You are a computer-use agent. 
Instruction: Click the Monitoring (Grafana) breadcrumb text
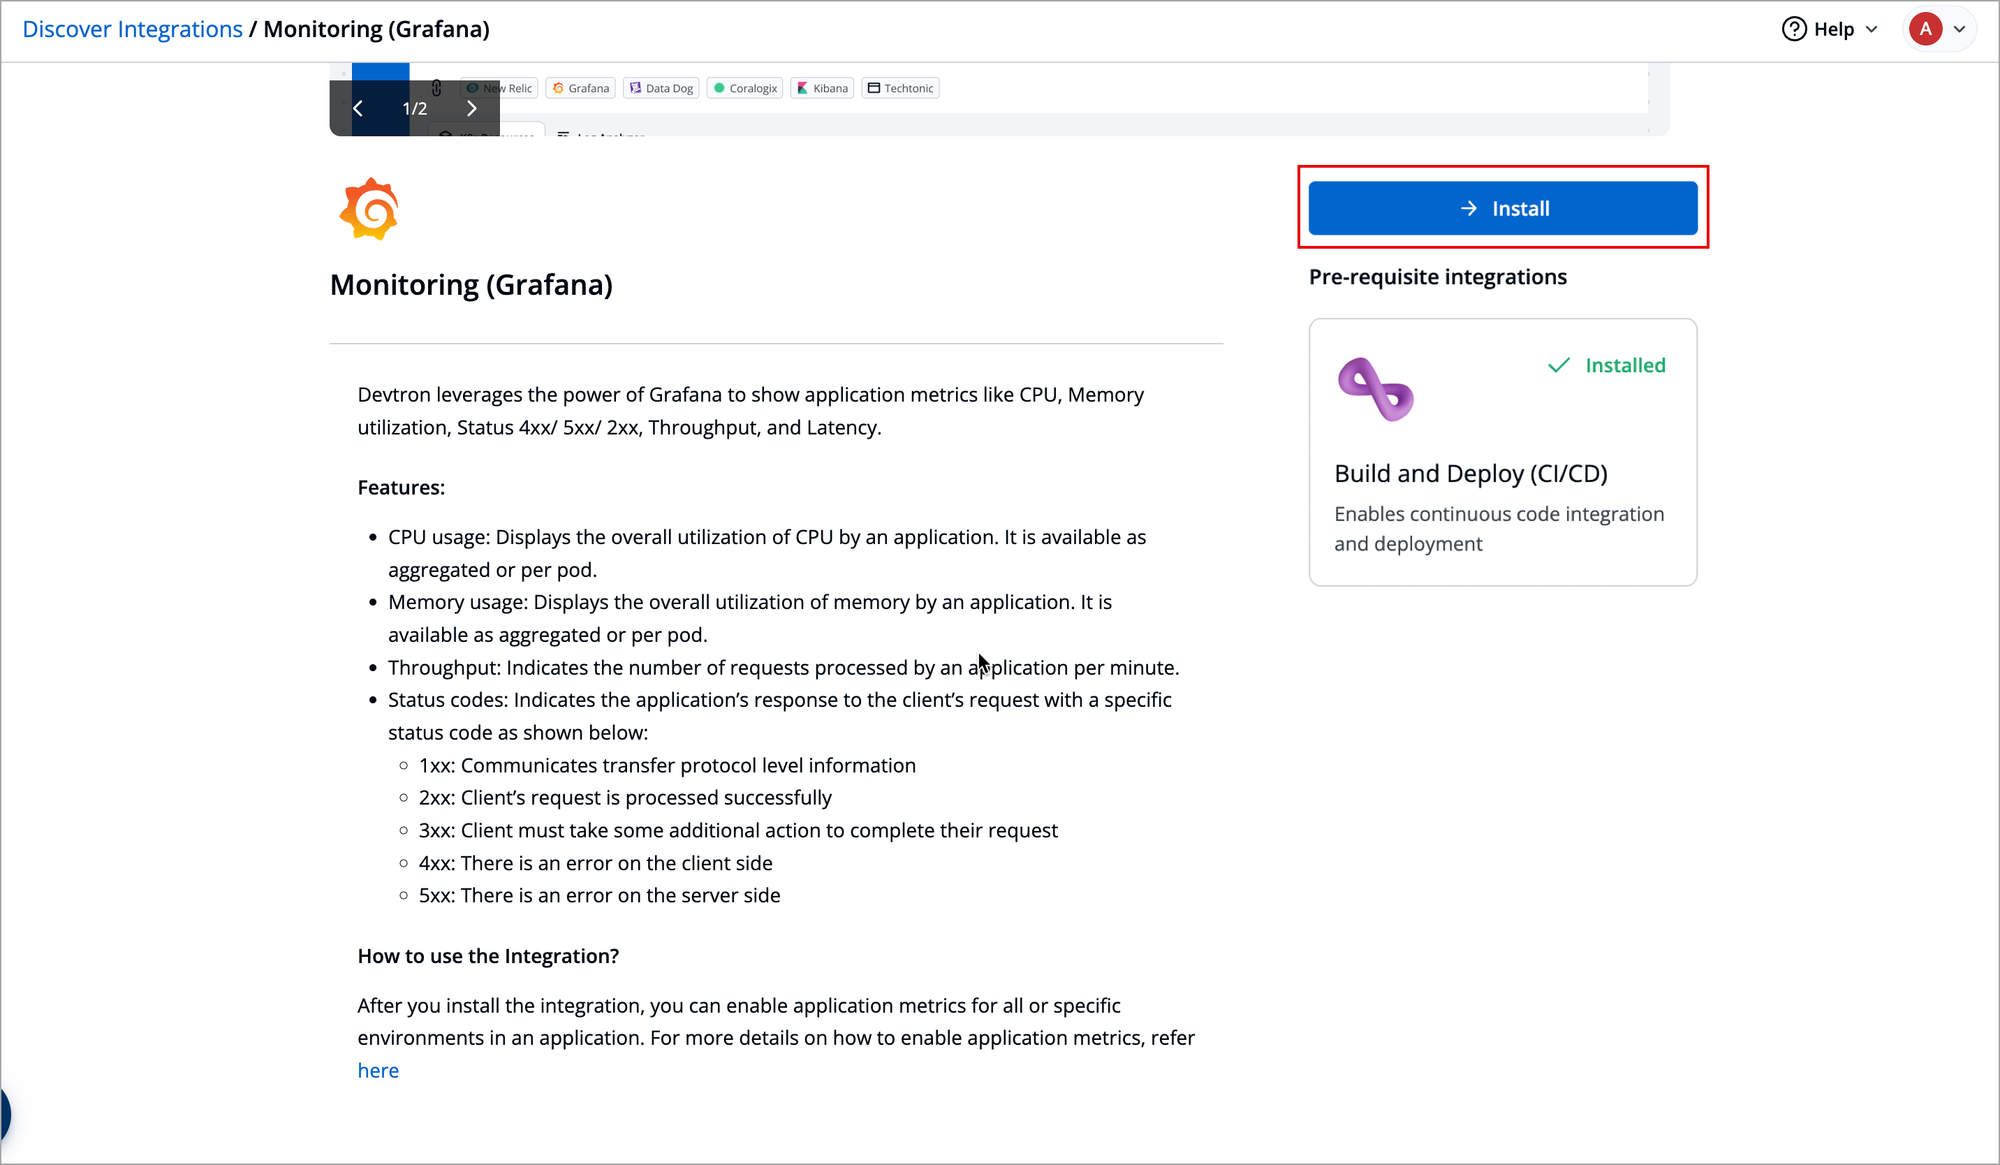tap(376, 29)
